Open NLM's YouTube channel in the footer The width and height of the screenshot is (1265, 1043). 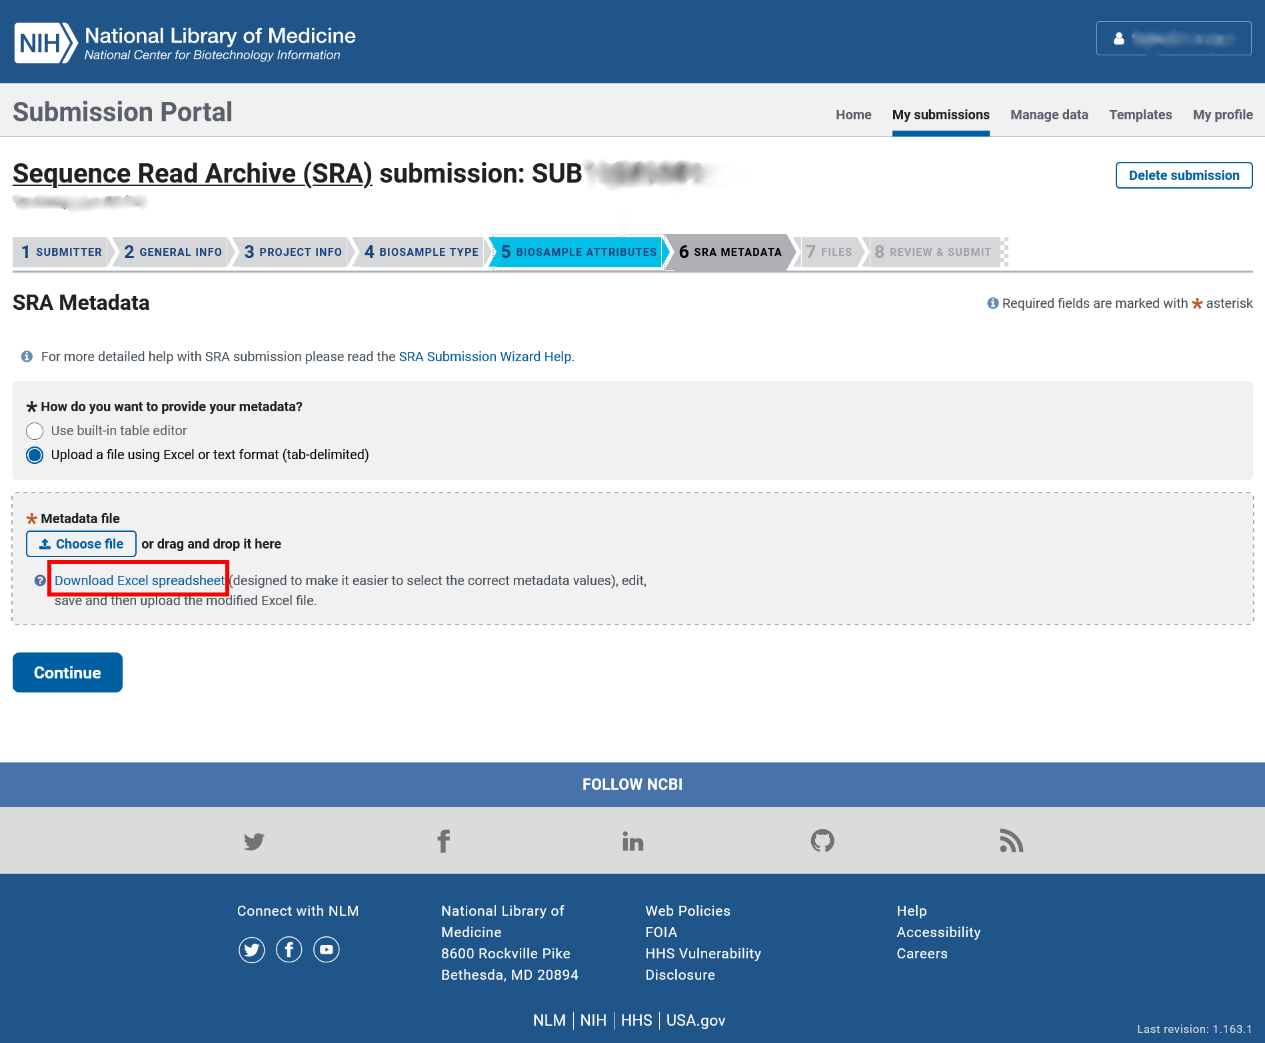[x=326, y=949]
